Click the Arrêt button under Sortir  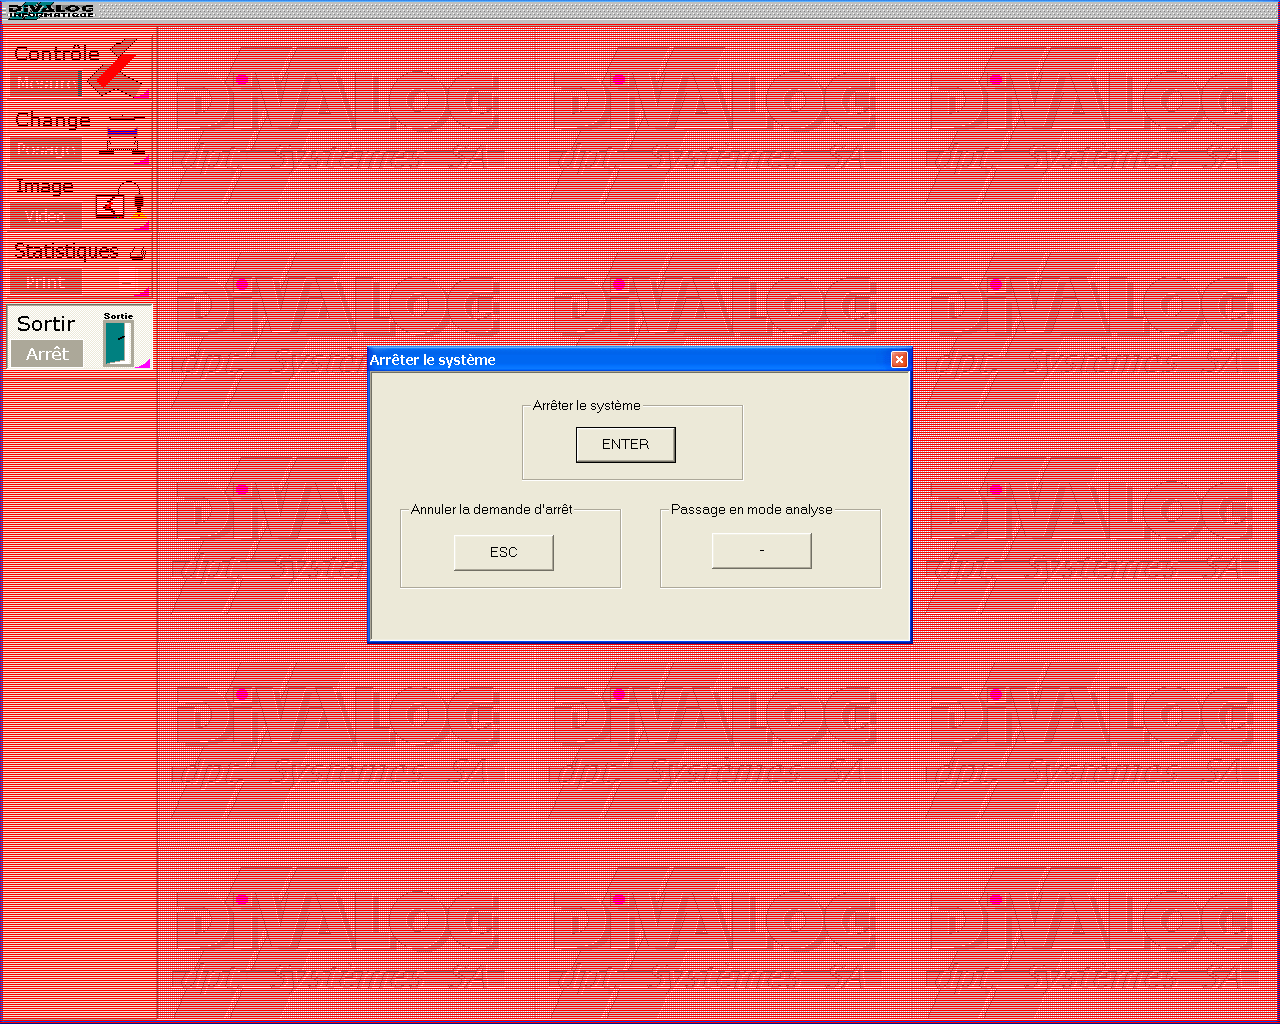tap(47, 354)
